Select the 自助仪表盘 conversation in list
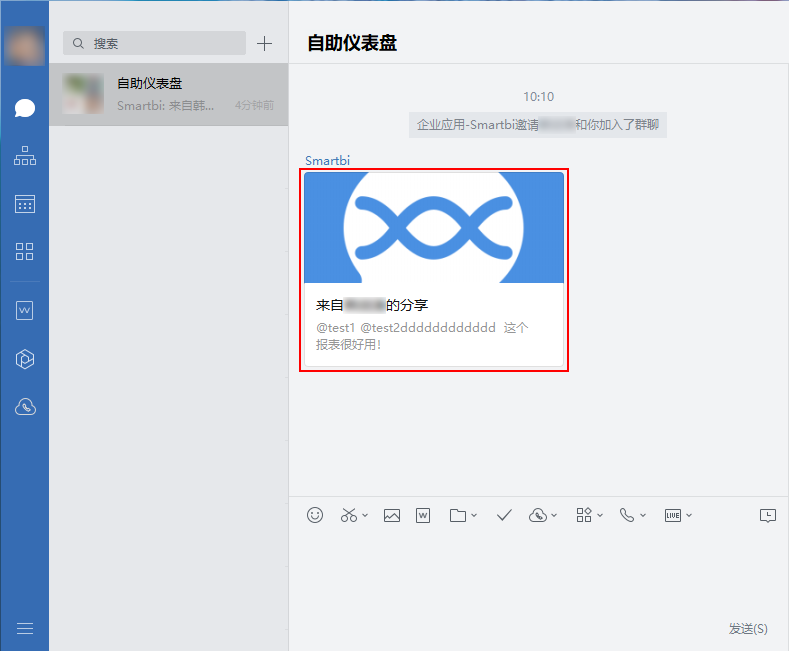Image resolution: width=789 pixels, height=651 pixels. coord(169,94)
